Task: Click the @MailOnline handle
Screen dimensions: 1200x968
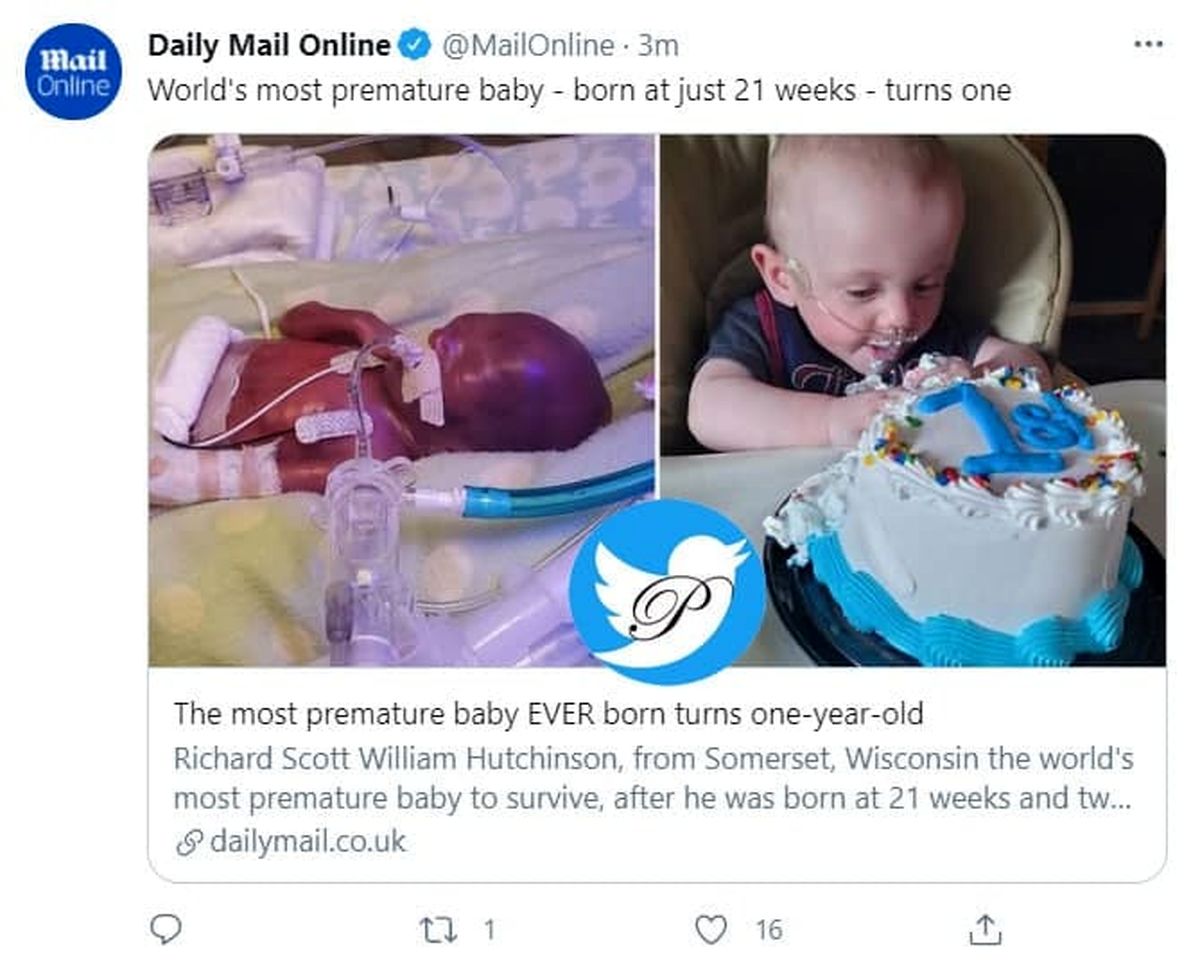Action: pos(528,46)
